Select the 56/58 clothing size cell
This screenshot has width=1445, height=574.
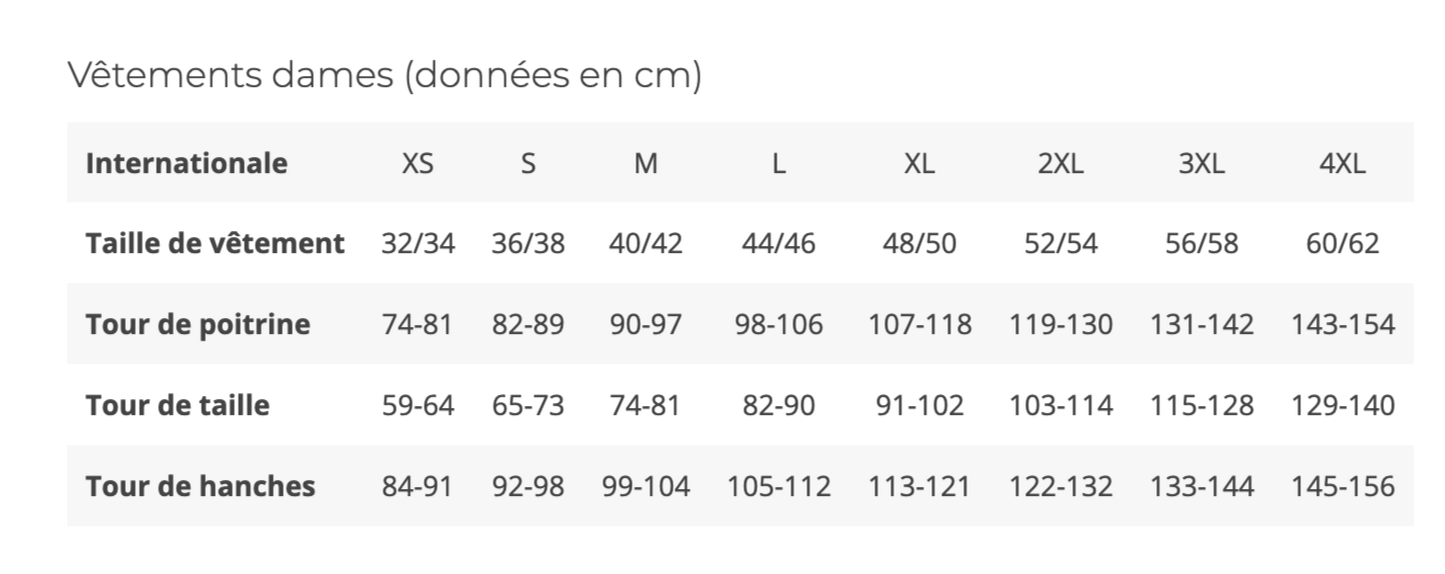tap(1201, 244)
